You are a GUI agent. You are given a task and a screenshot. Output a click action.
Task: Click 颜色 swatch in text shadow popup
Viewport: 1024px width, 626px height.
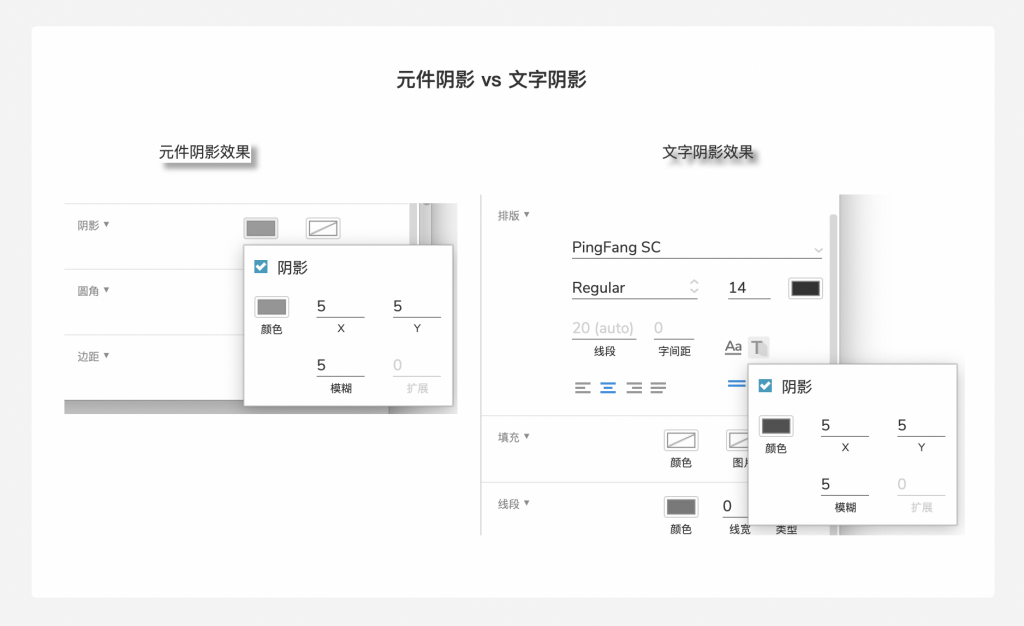pyautogui.click(x=776, y=426)
